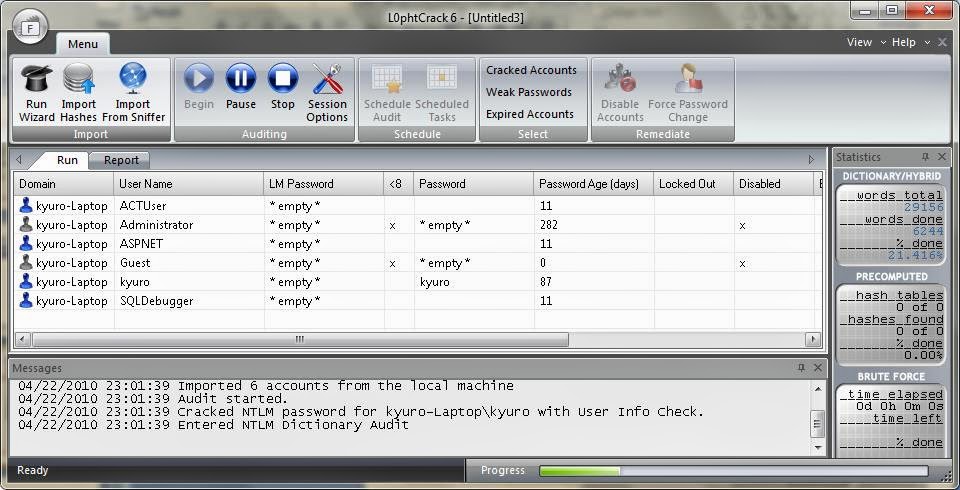
Task: Select the ASPNET account row
Action: pos(418,244)
